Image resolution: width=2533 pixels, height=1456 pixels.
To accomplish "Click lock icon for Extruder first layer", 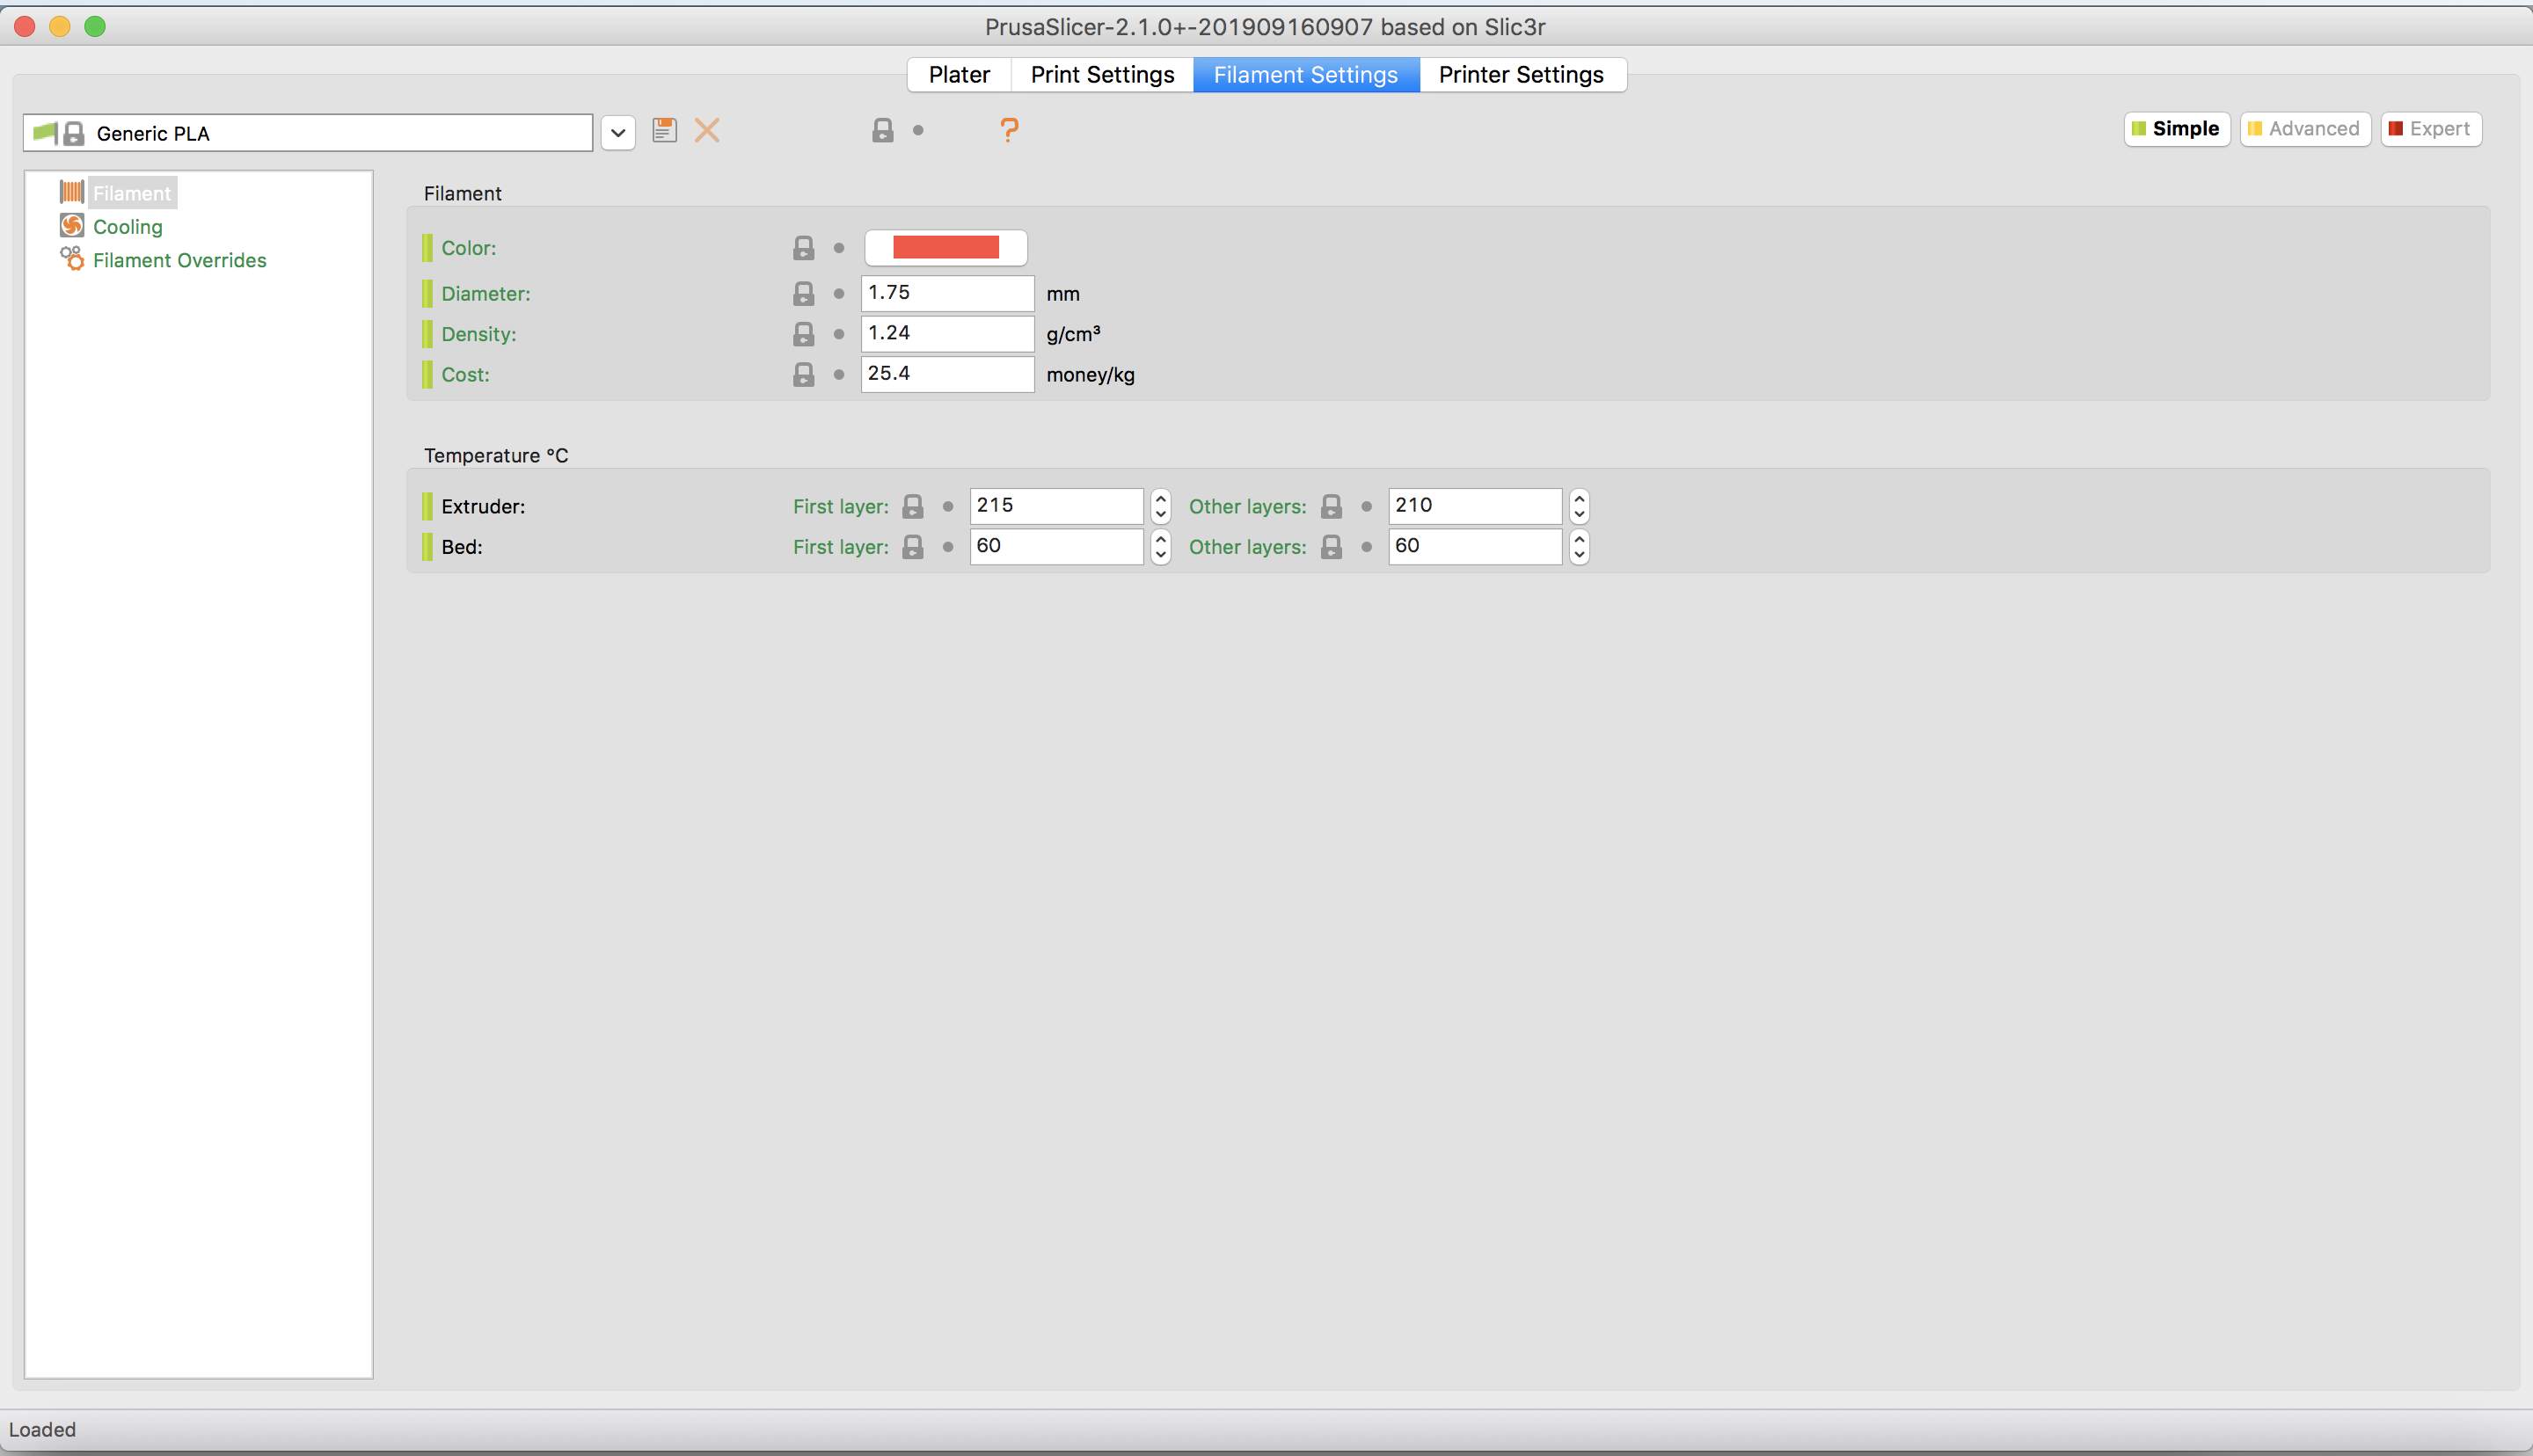I will (x=912, y=506).
